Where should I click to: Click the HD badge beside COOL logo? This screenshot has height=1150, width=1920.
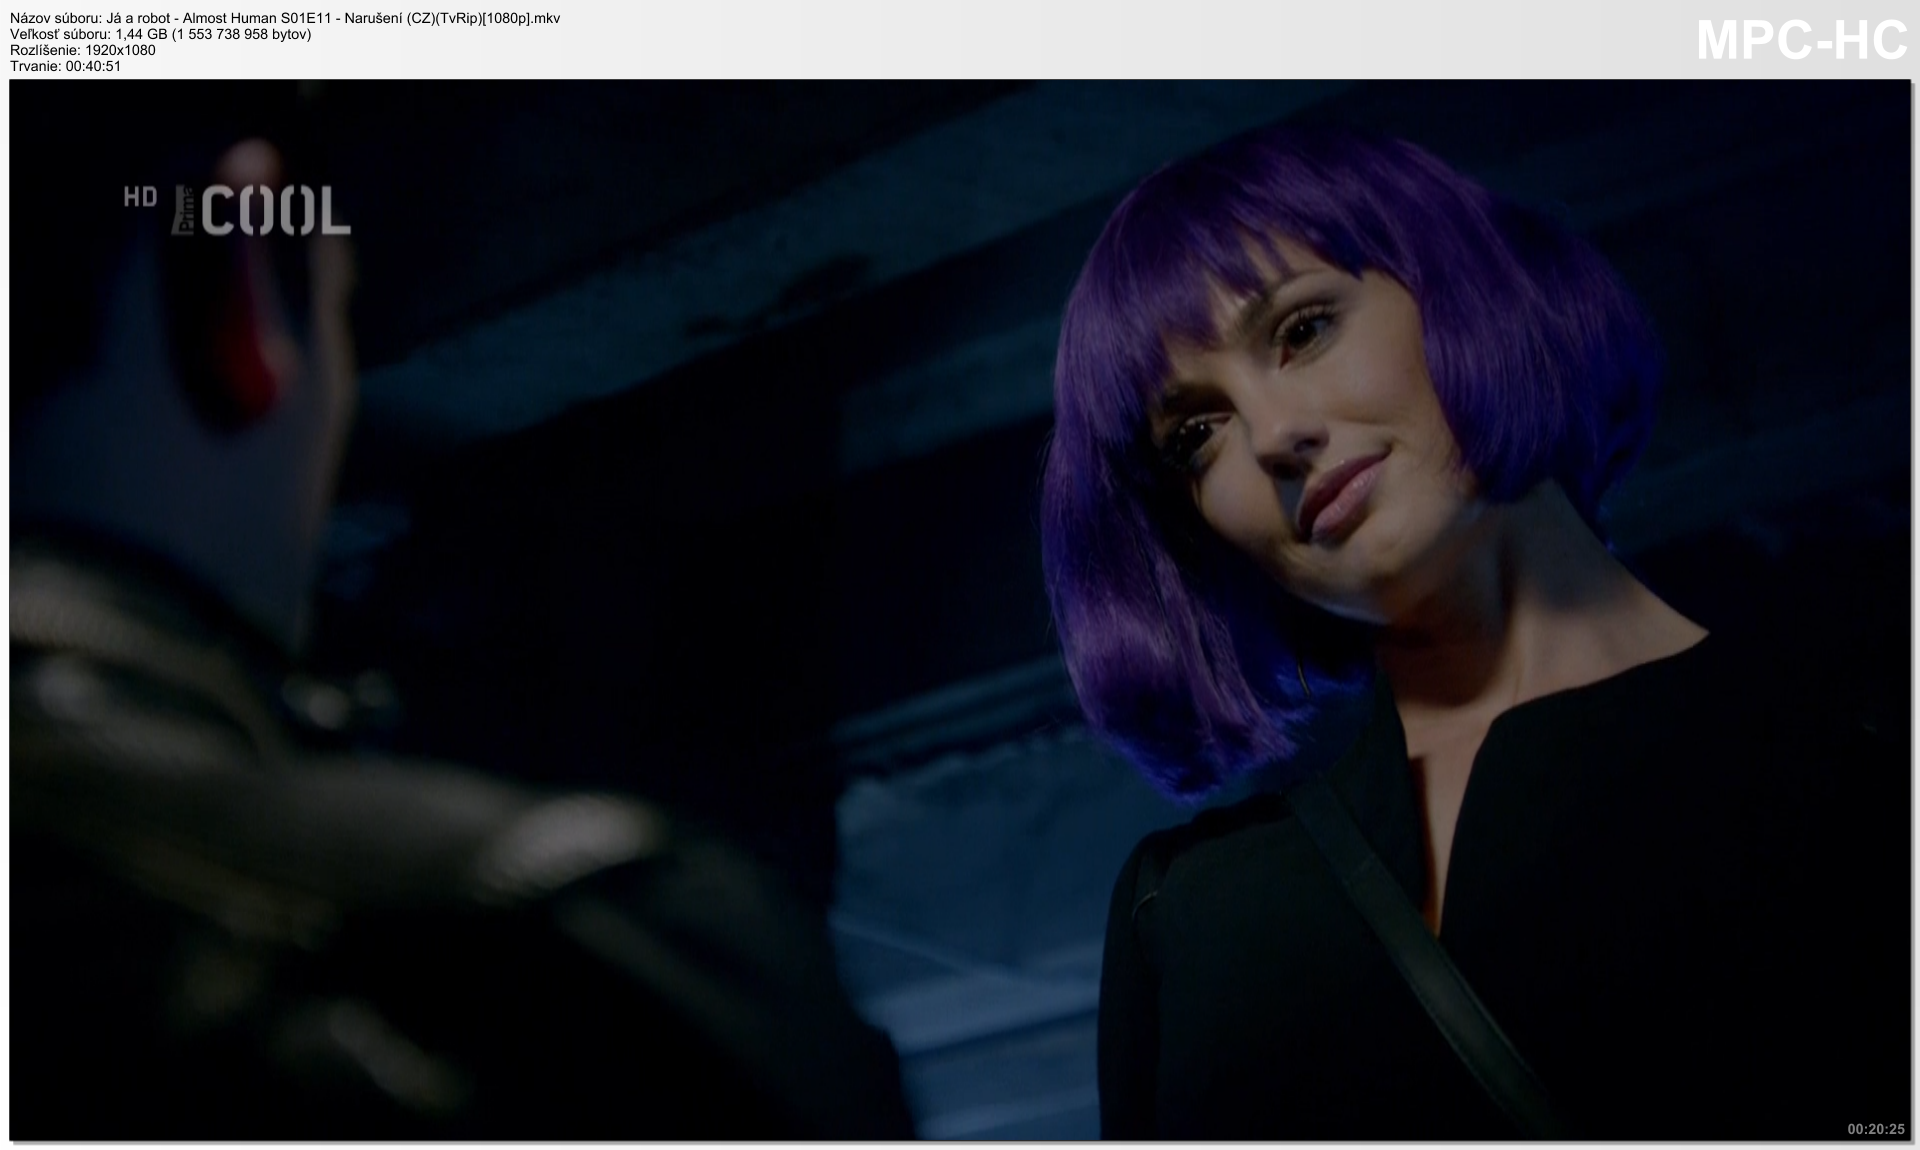click(140, 197)
